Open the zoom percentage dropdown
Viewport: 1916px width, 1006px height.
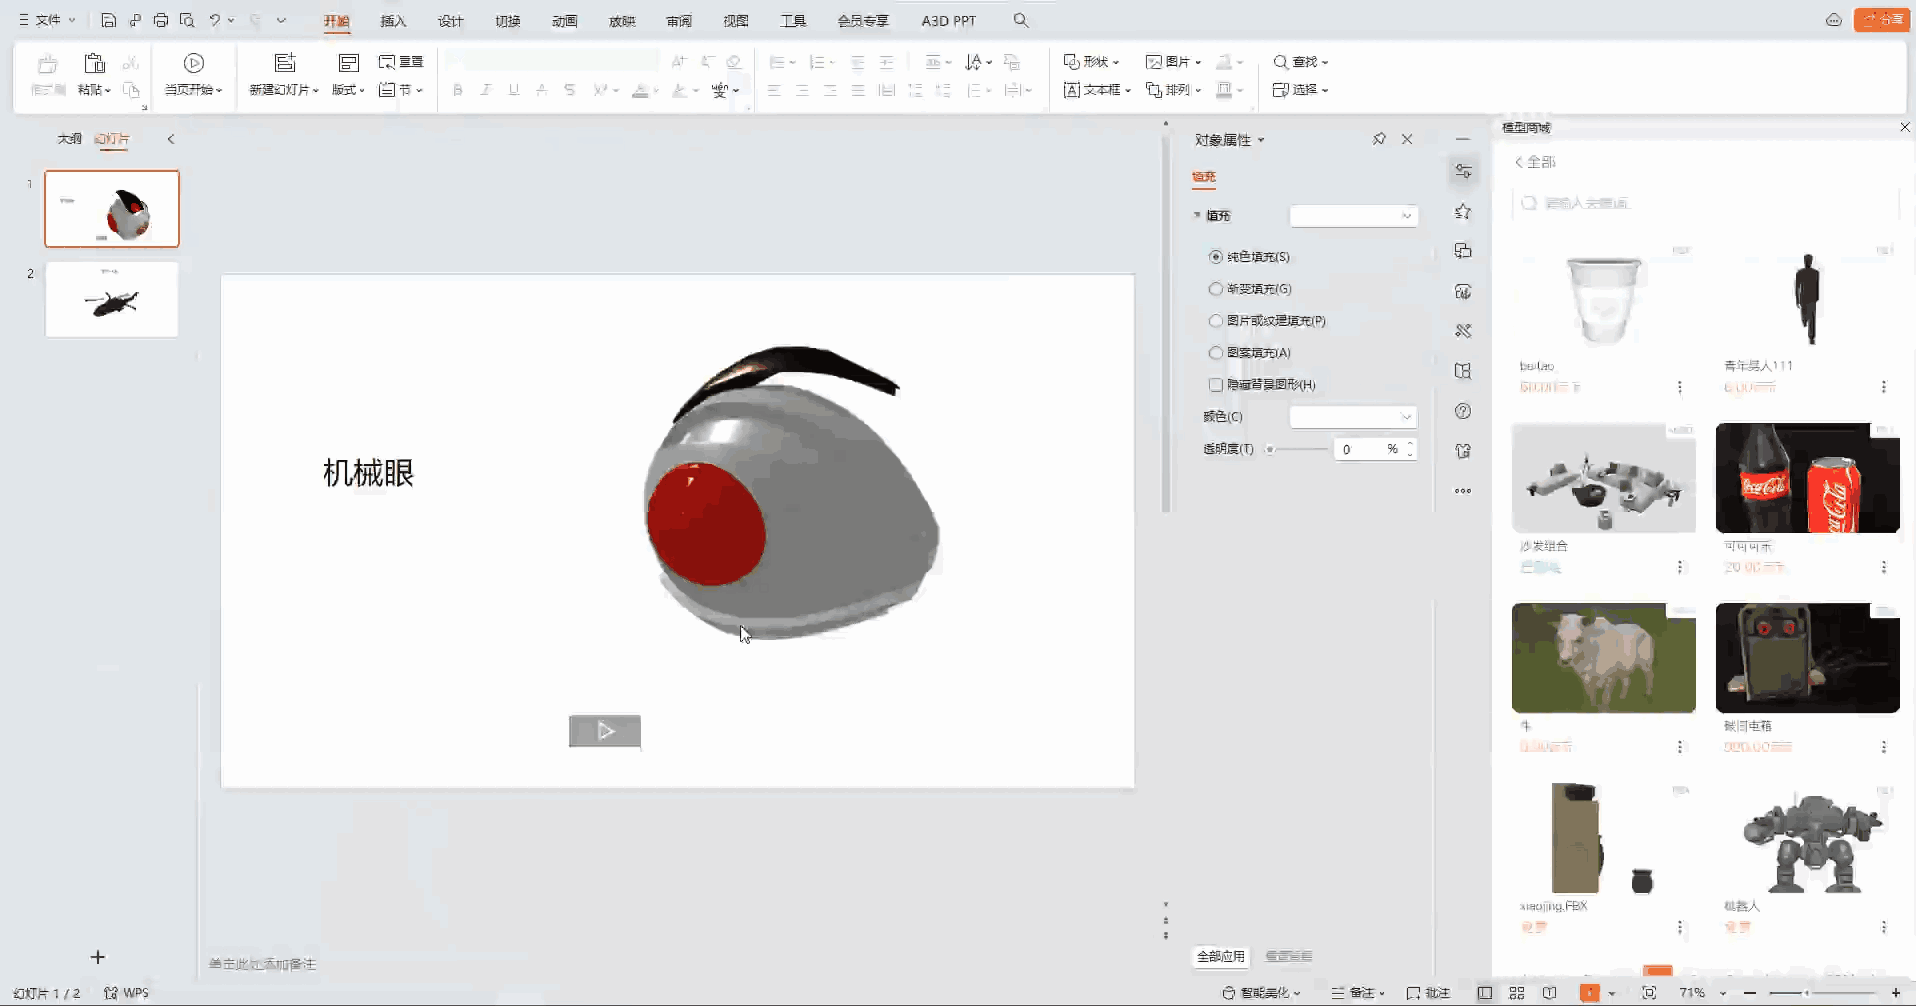(1723, 993)
